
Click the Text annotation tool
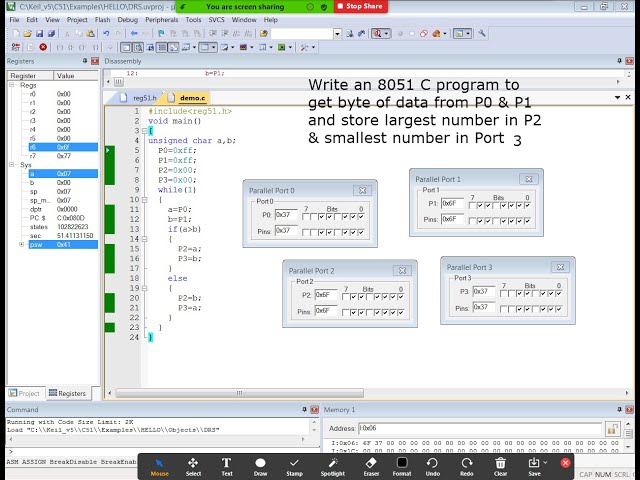click(227, 464)
